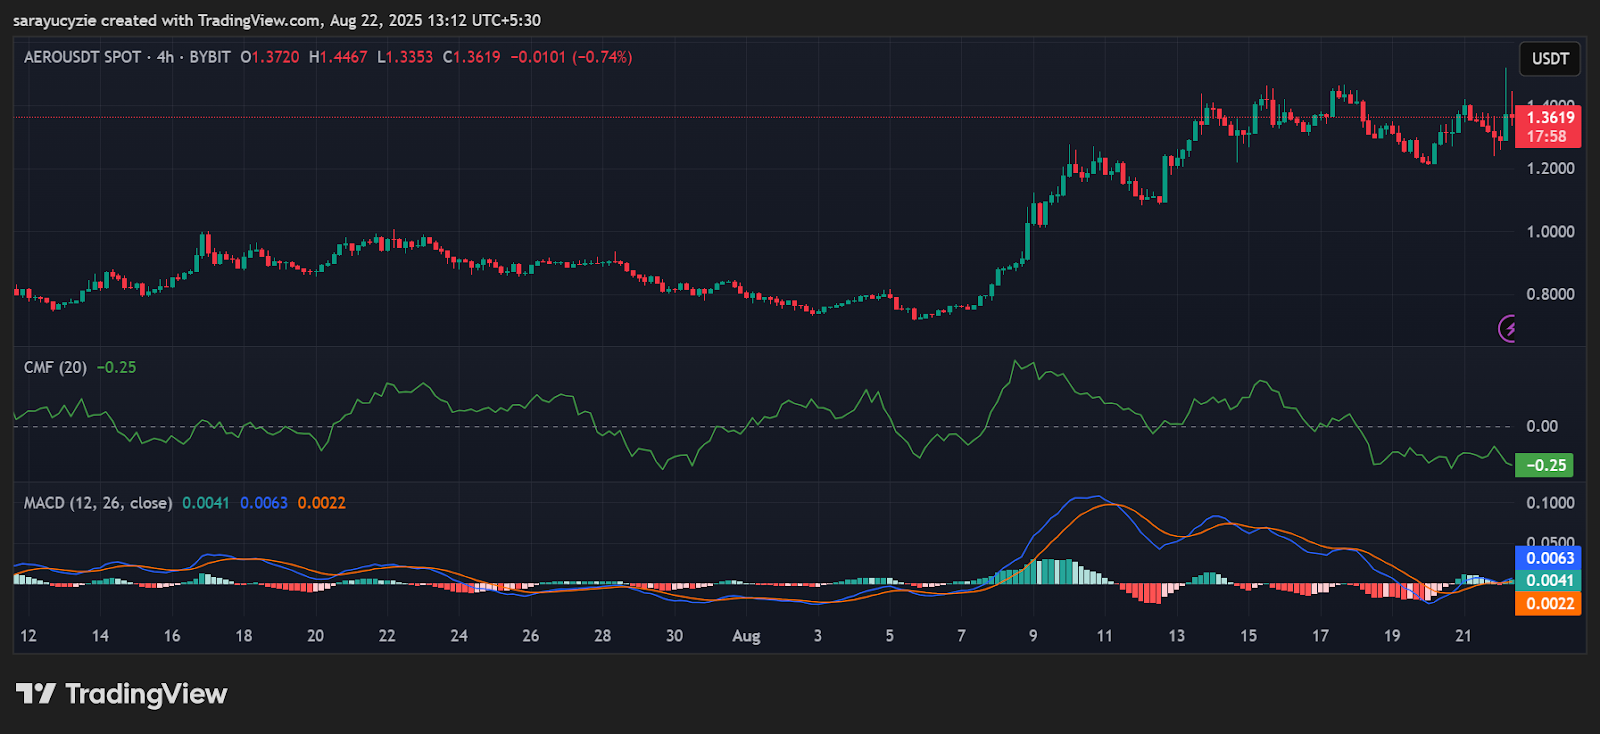
Task: Click the orange 0.0022 signal value tag
Action: point(1548,603)
